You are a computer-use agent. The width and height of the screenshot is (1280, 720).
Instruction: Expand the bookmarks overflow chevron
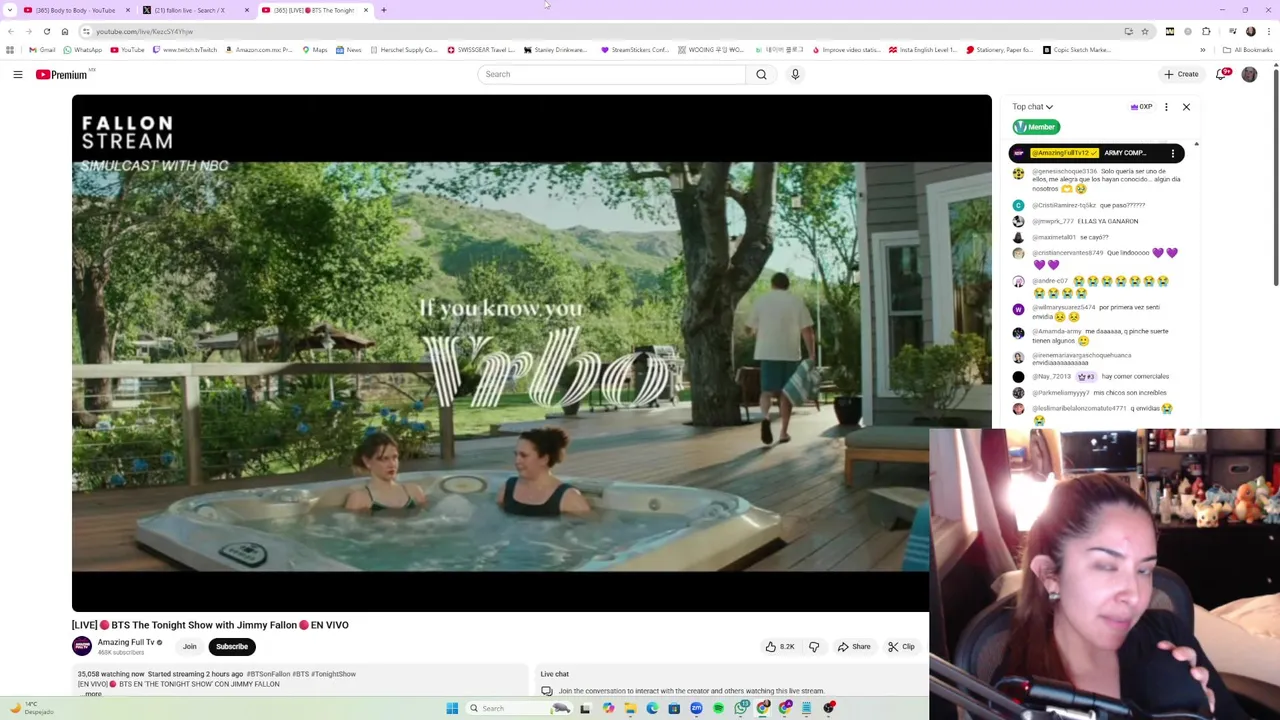tap(1203, 50)
